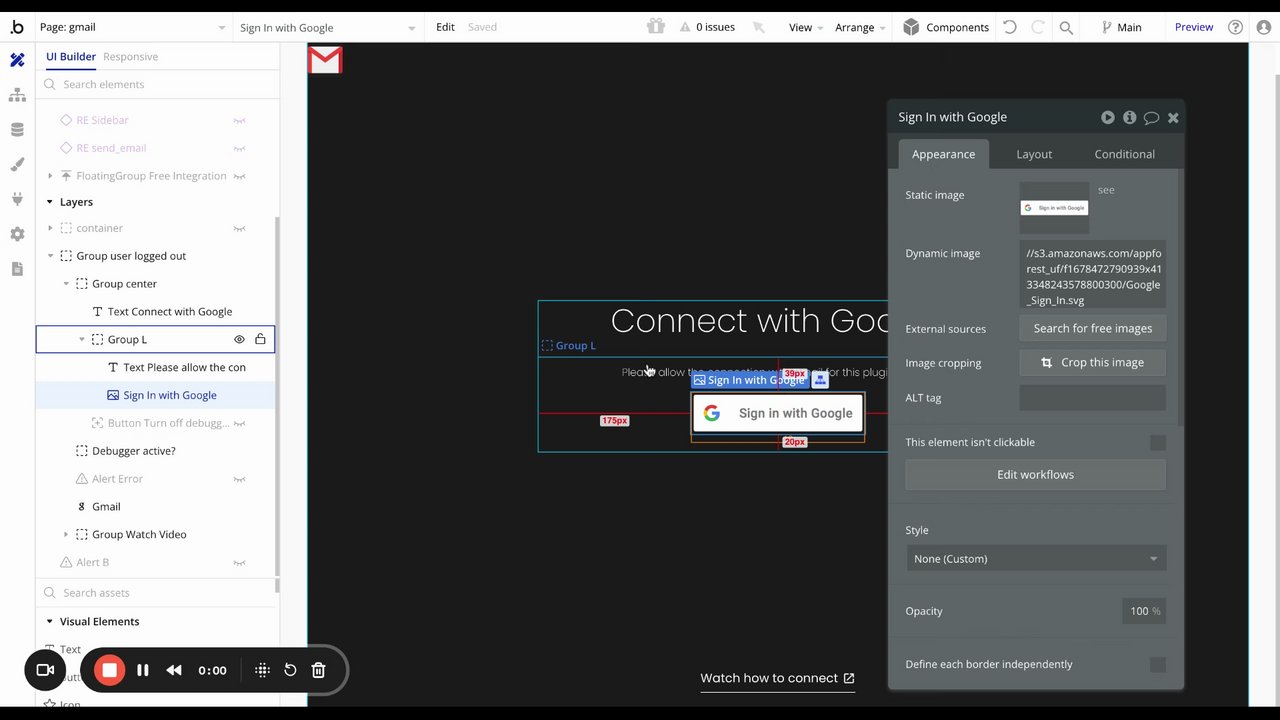1280x720 pixels.
Task: Click Edit workflows button
Action: click(1035, 474)
